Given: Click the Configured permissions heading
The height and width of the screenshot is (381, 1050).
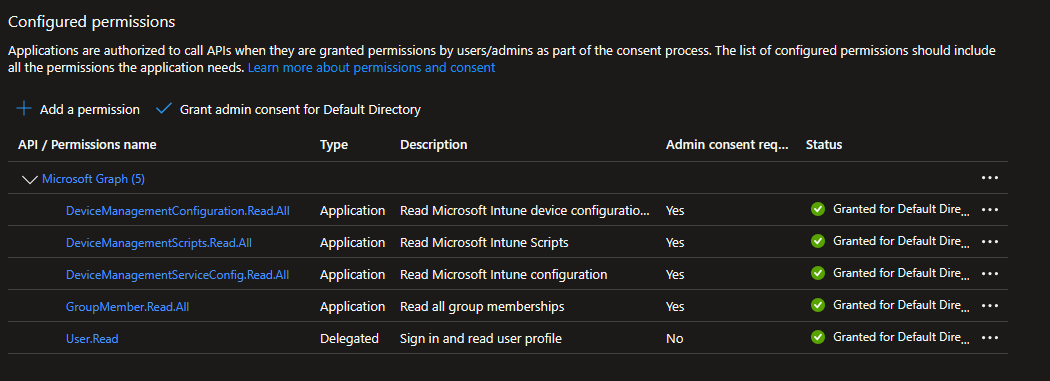Looking at the screenshot, I should pos(92,22).
